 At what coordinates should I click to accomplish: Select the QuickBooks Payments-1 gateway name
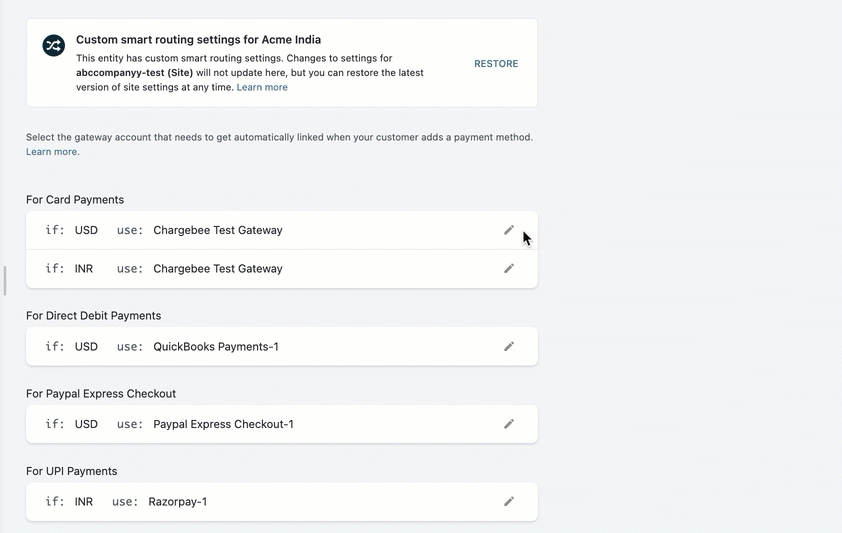coord(215,347)
